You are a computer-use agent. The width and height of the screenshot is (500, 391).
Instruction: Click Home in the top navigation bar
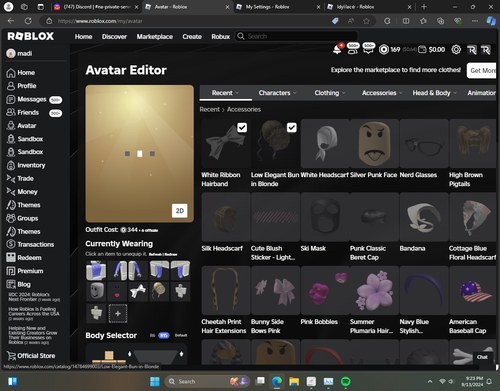pos(83,37)
